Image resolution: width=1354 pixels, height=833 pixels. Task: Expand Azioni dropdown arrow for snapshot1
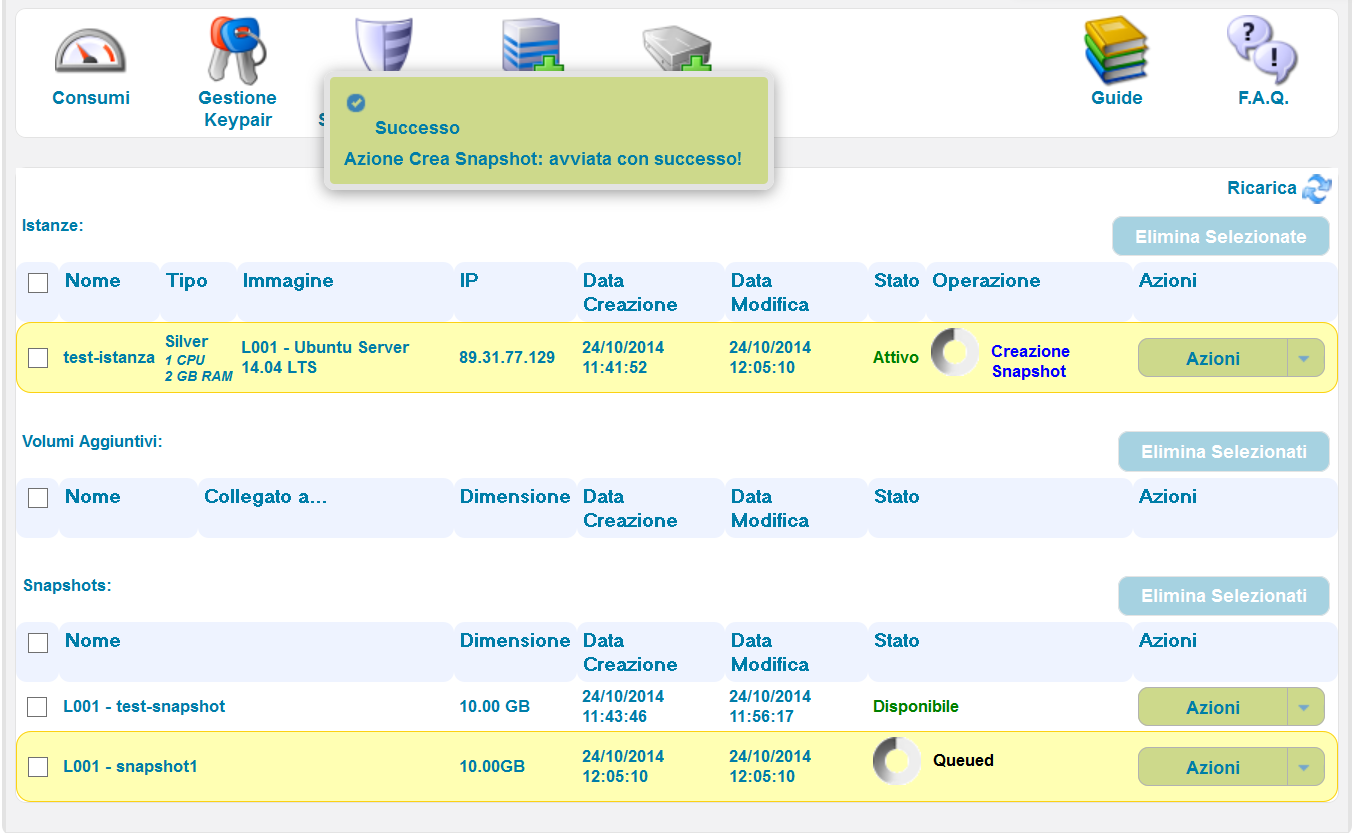[x=1305, y=767]
